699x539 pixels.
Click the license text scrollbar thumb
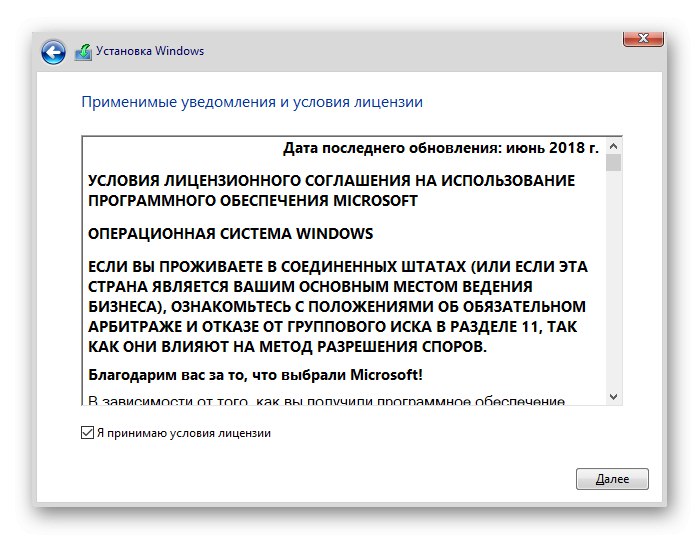(x=613, y=162)
